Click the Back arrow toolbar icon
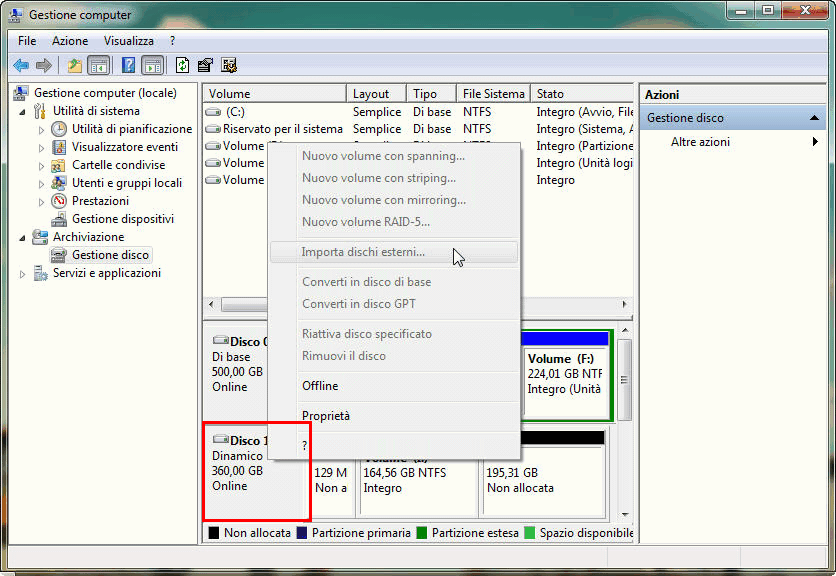This screenshot has width=836, height=576. point(21,66)
